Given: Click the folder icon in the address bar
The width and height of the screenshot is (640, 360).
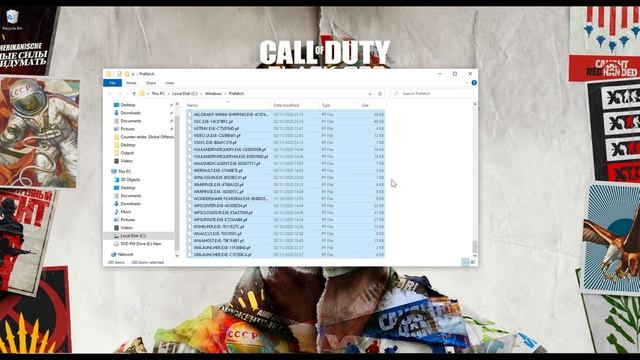Looking at the screenshot, I should (142, 93).
